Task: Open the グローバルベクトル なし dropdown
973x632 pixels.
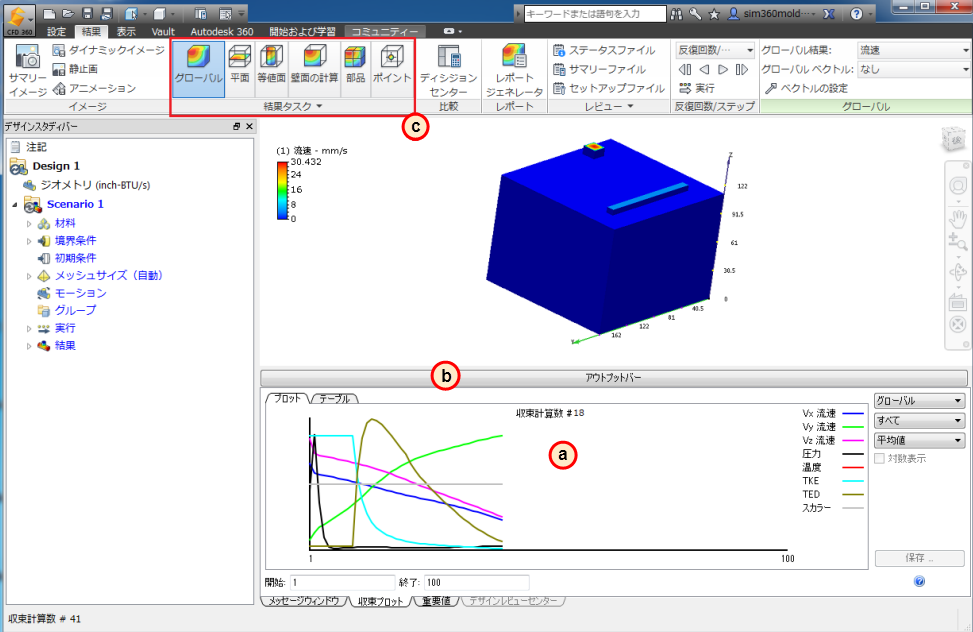Action: coord(914,70)
